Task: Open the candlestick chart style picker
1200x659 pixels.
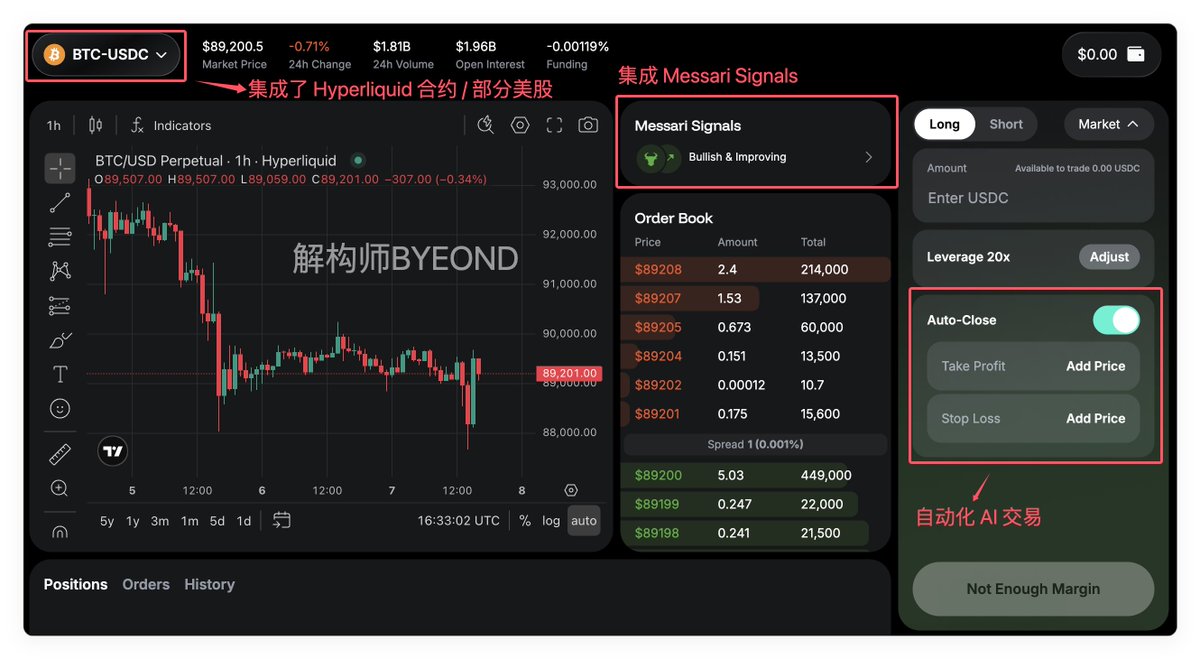Action: (x=95, y=125)
